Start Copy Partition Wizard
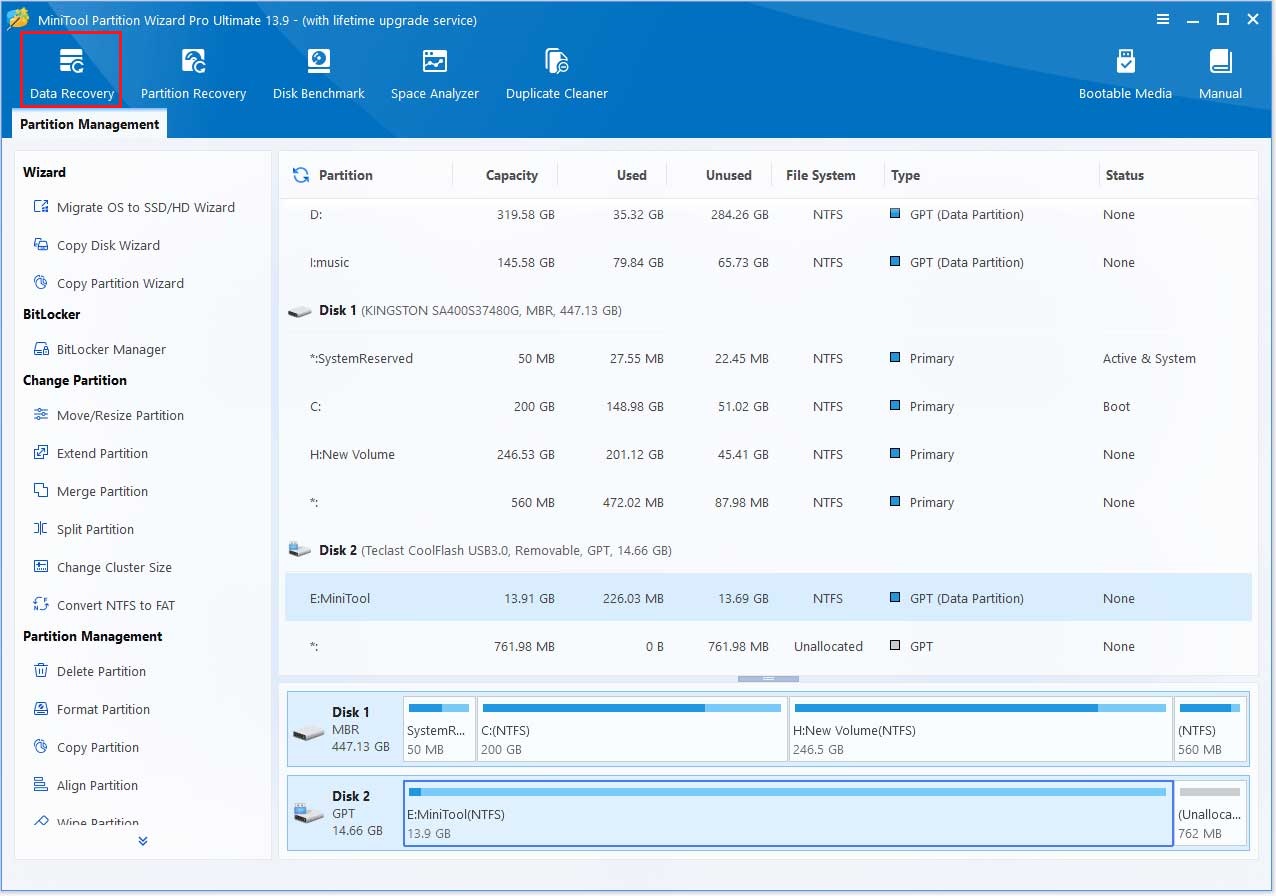The height and width of the screenshot is (896, 1276). pos(108,283)
